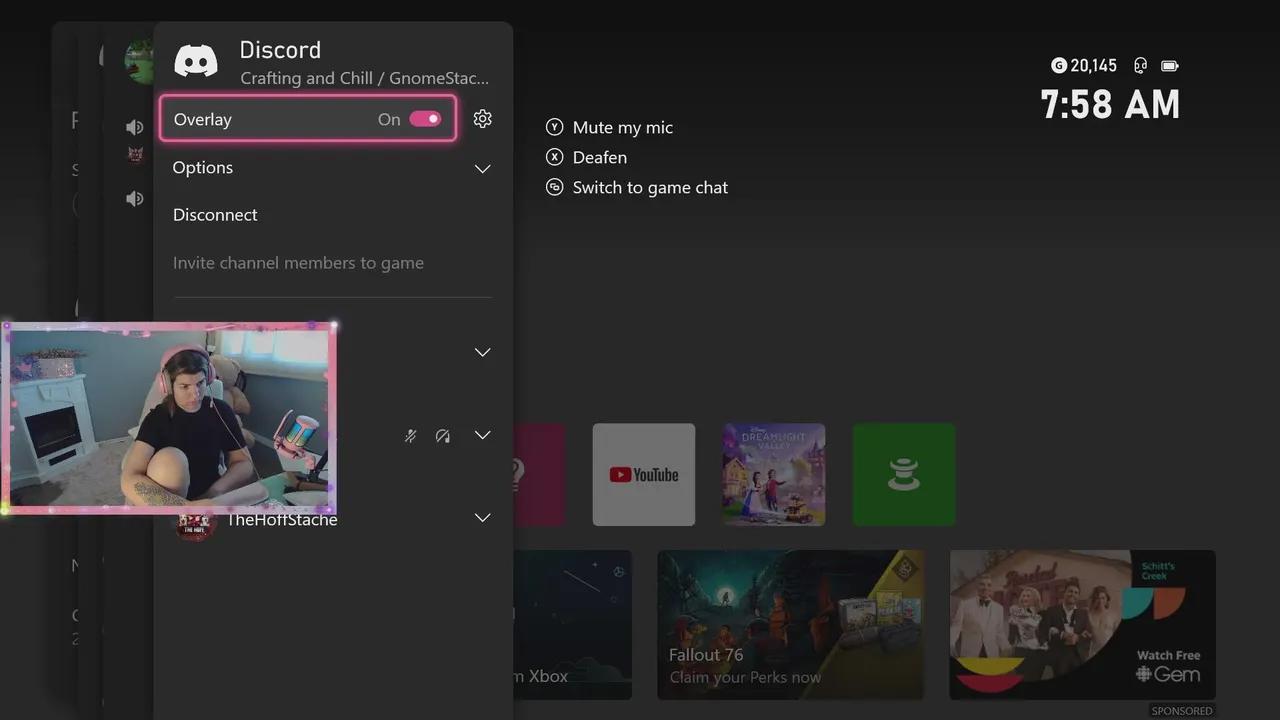The image size is (1280, 720).
Task: Click the deafened headphones icon
Action: (x=443, y=436)
